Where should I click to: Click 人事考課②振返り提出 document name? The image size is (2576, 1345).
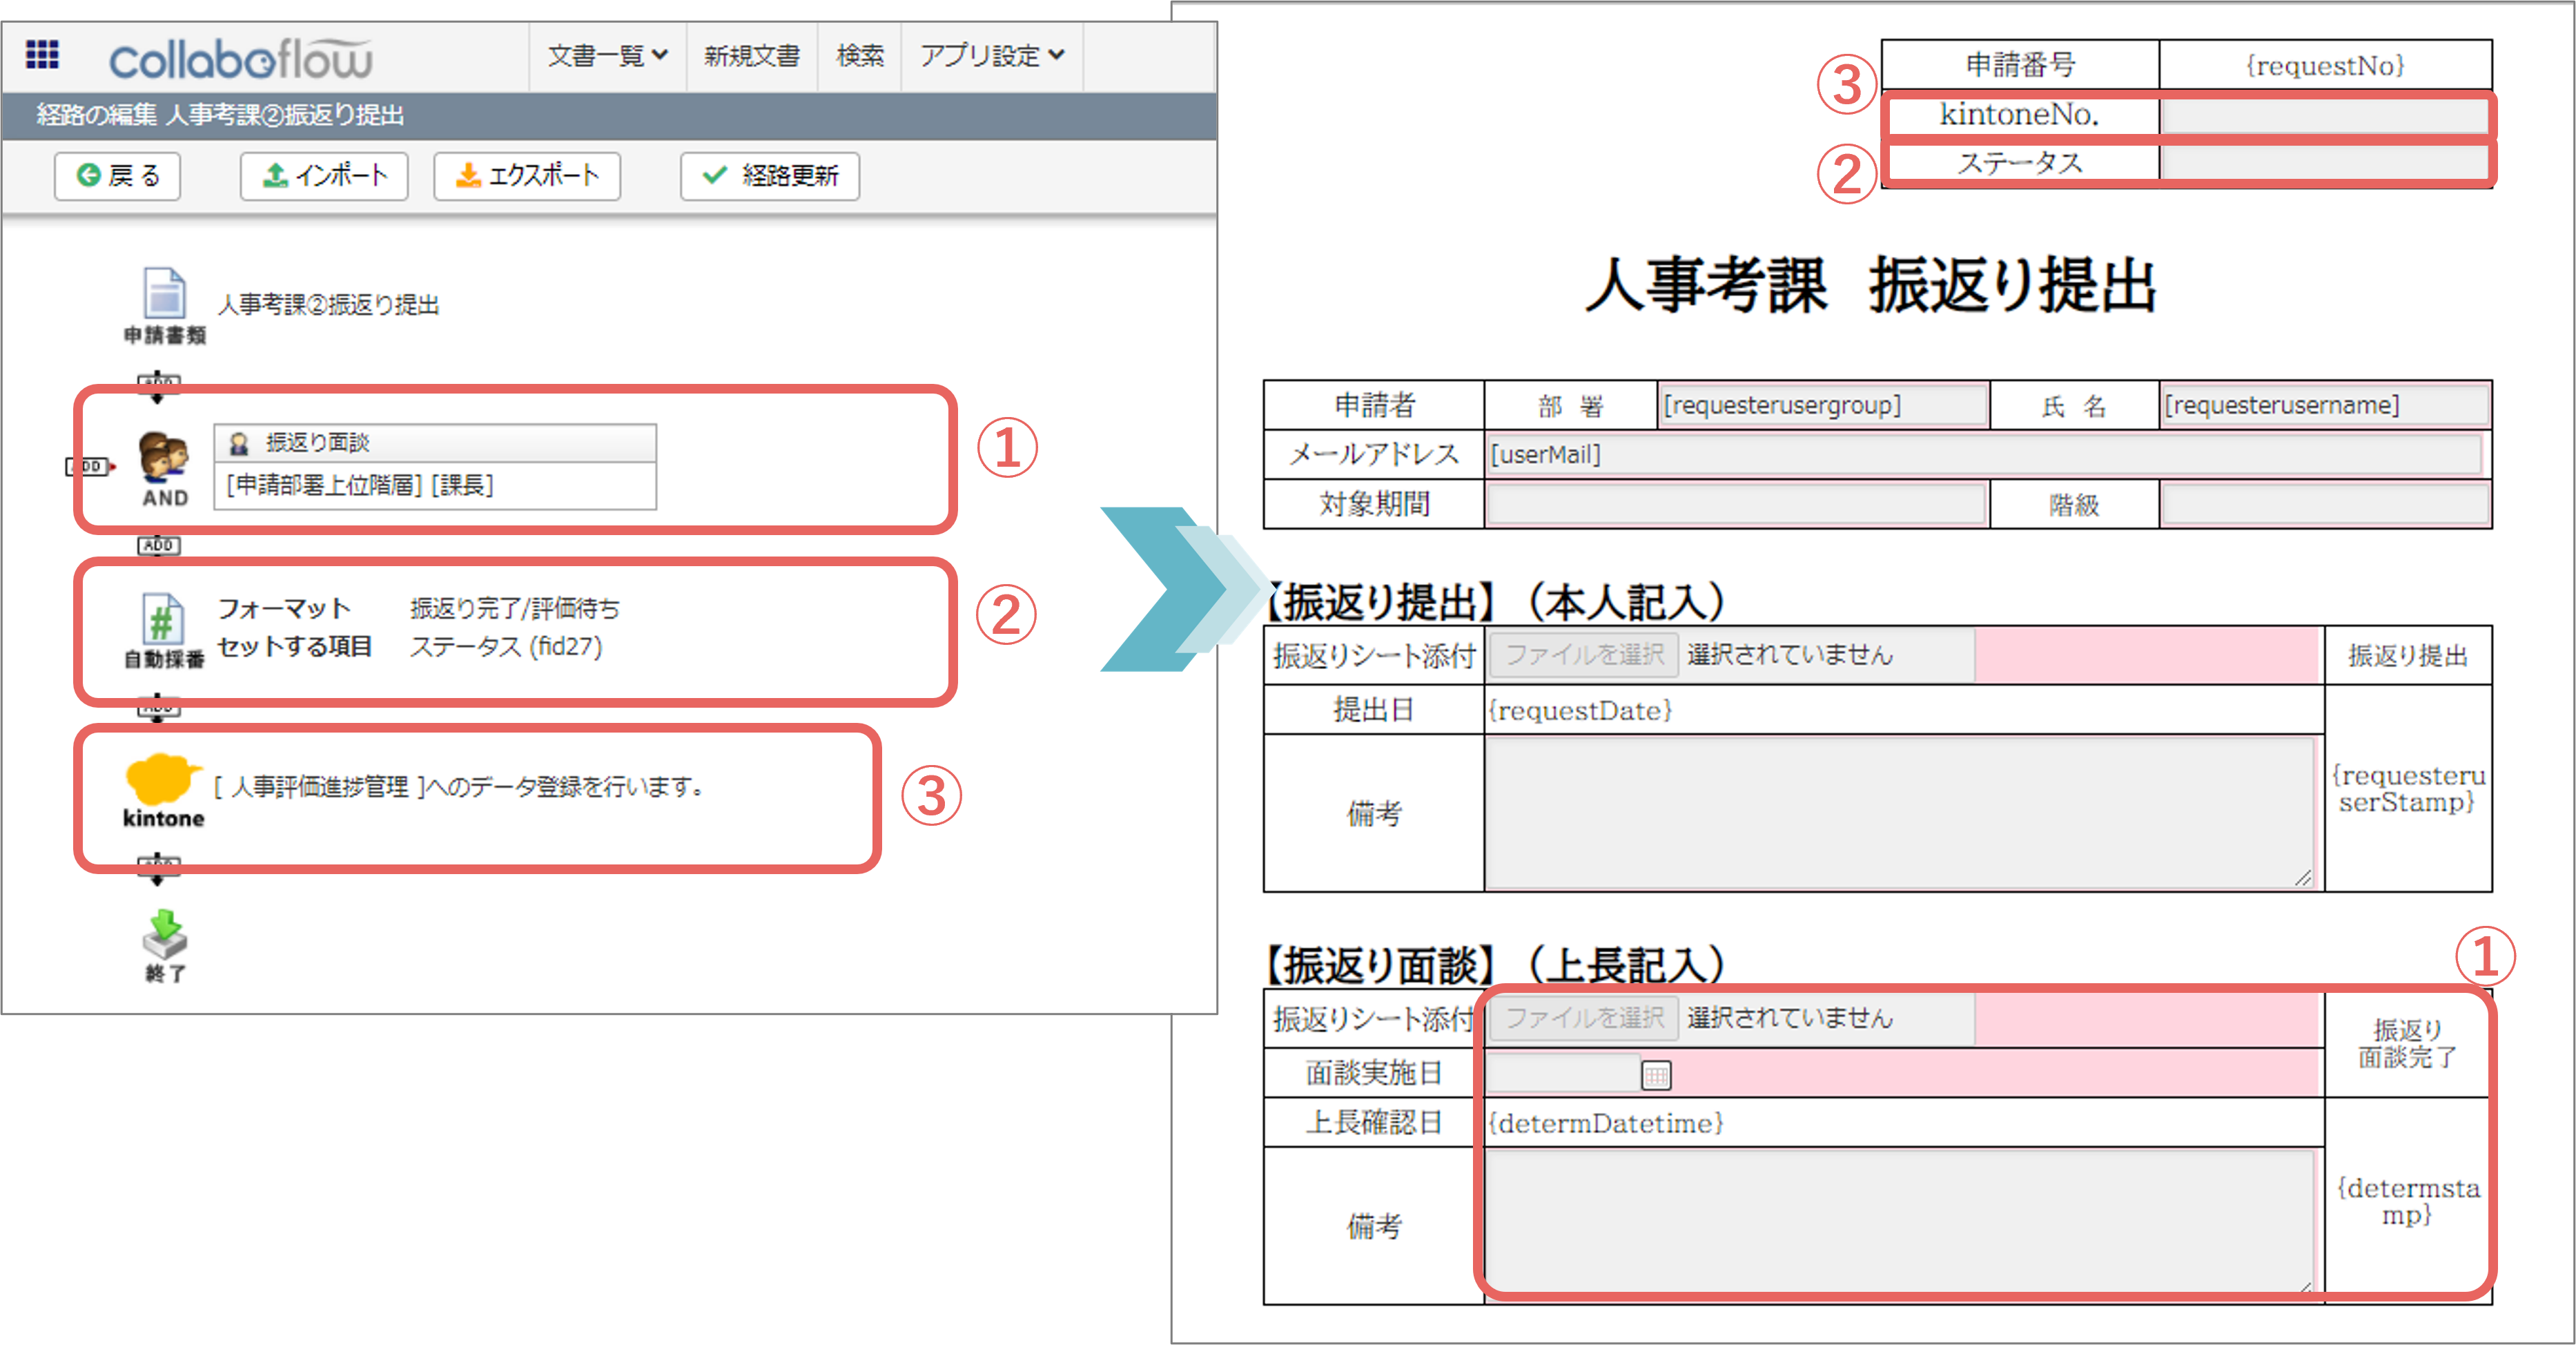(329, 305)
